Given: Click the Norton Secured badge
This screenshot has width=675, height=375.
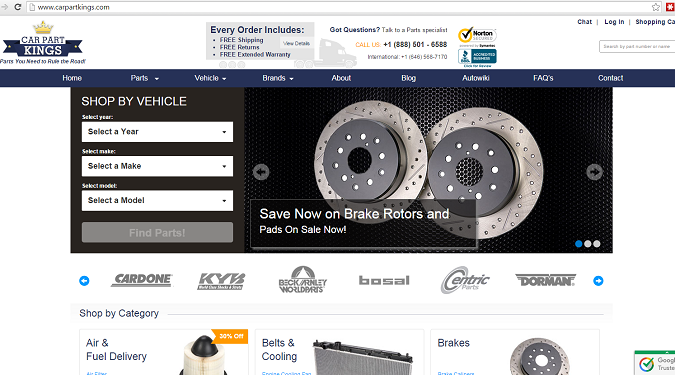Looking at the screenshot, I should click(x=477, y=36).
